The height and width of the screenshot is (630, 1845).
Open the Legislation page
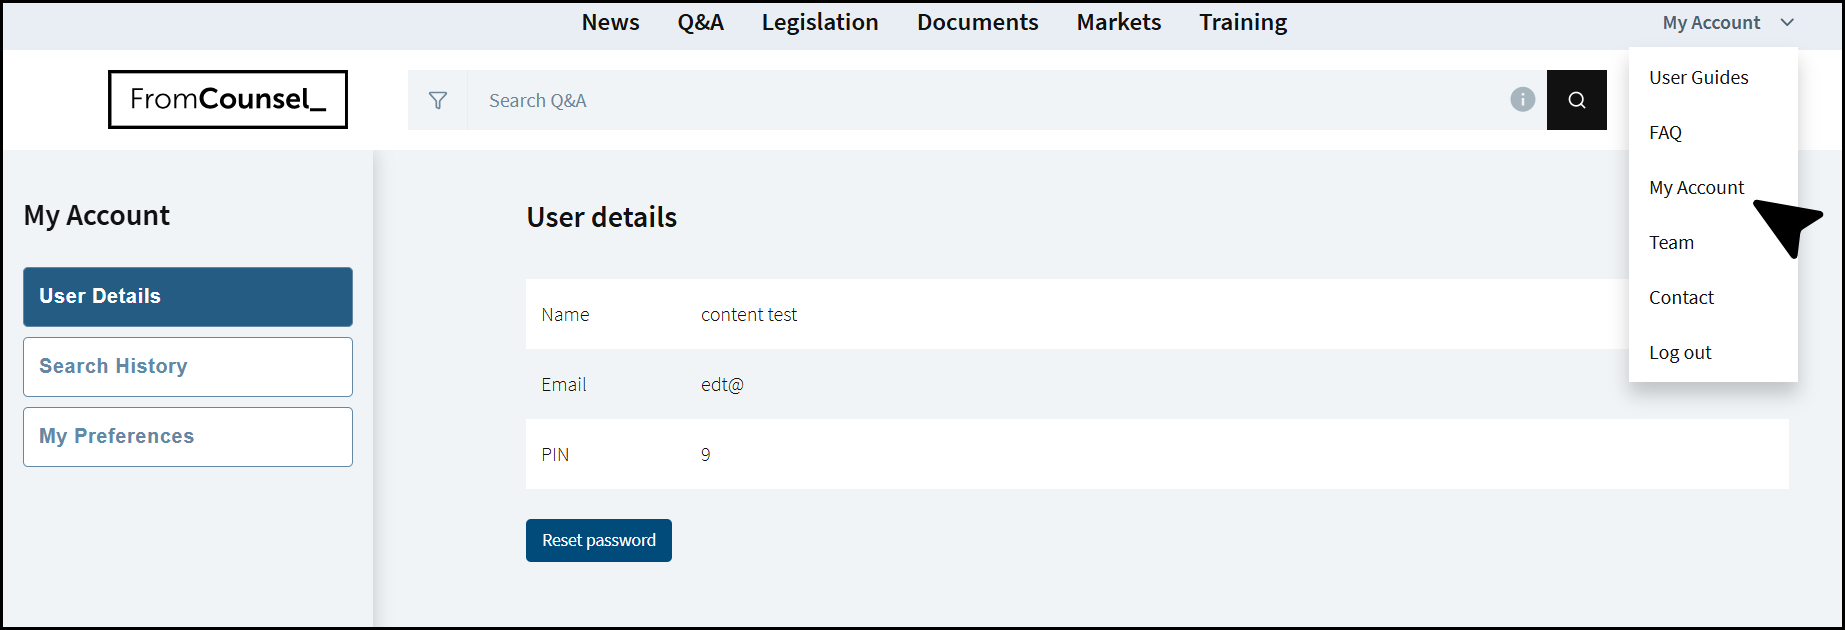tap(819, 22)
